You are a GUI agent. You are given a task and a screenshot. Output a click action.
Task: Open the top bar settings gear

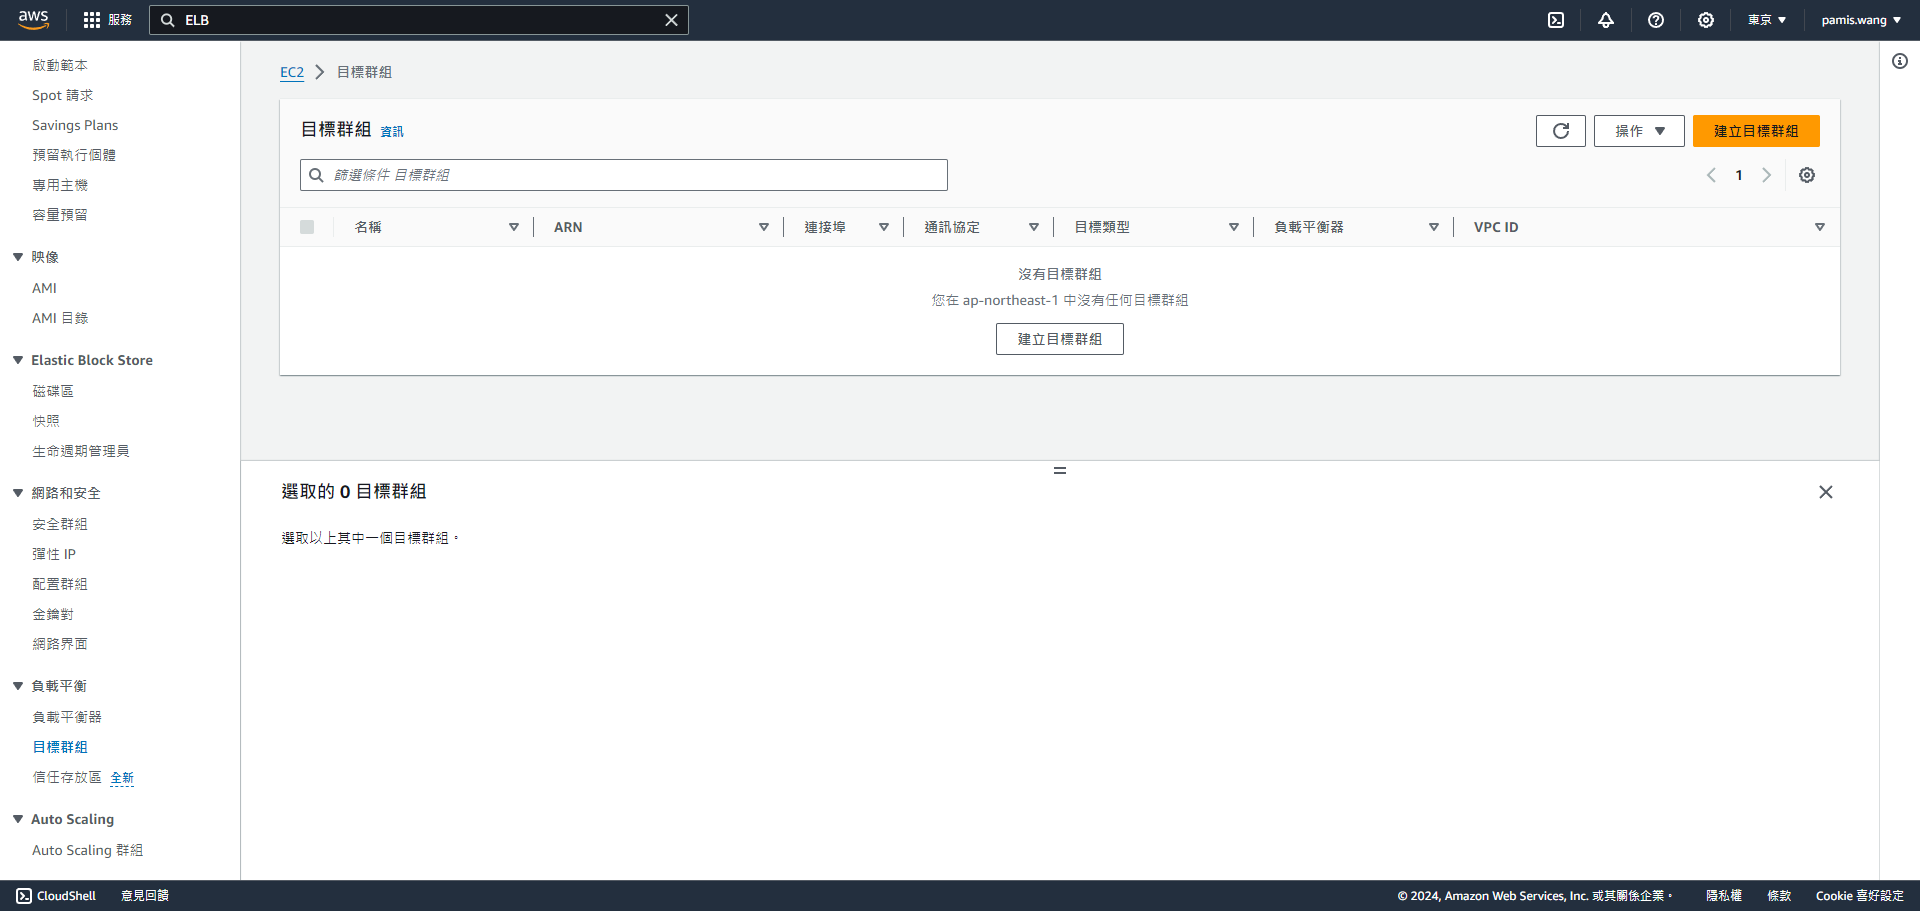tap(1706, 20)
